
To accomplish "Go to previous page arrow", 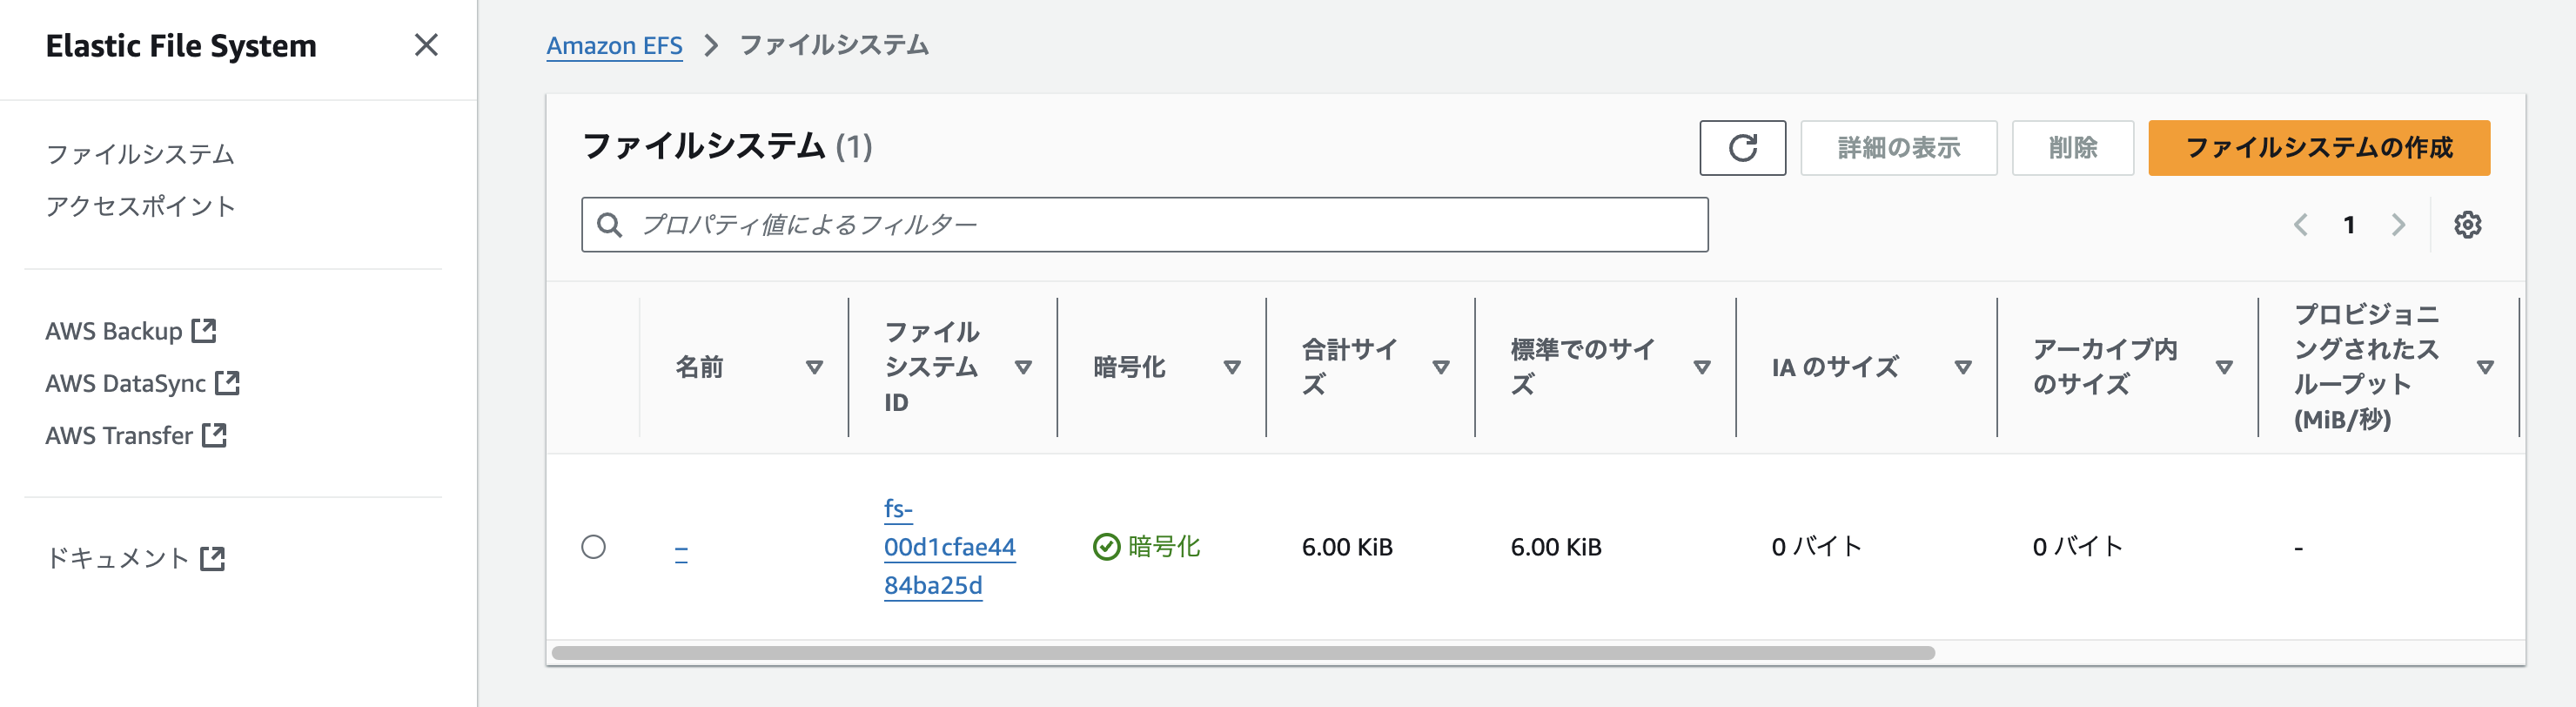I will [x=2301, y=225].
